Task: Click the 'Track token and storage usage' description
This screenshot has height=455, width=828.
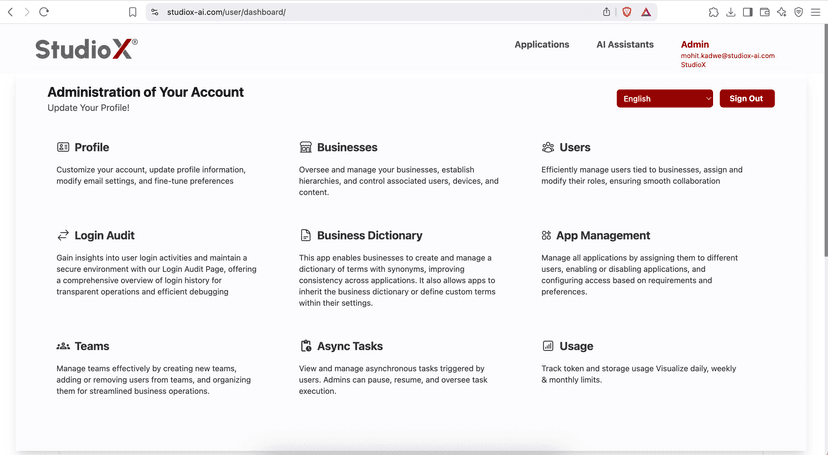Action: tap(638, 374)
